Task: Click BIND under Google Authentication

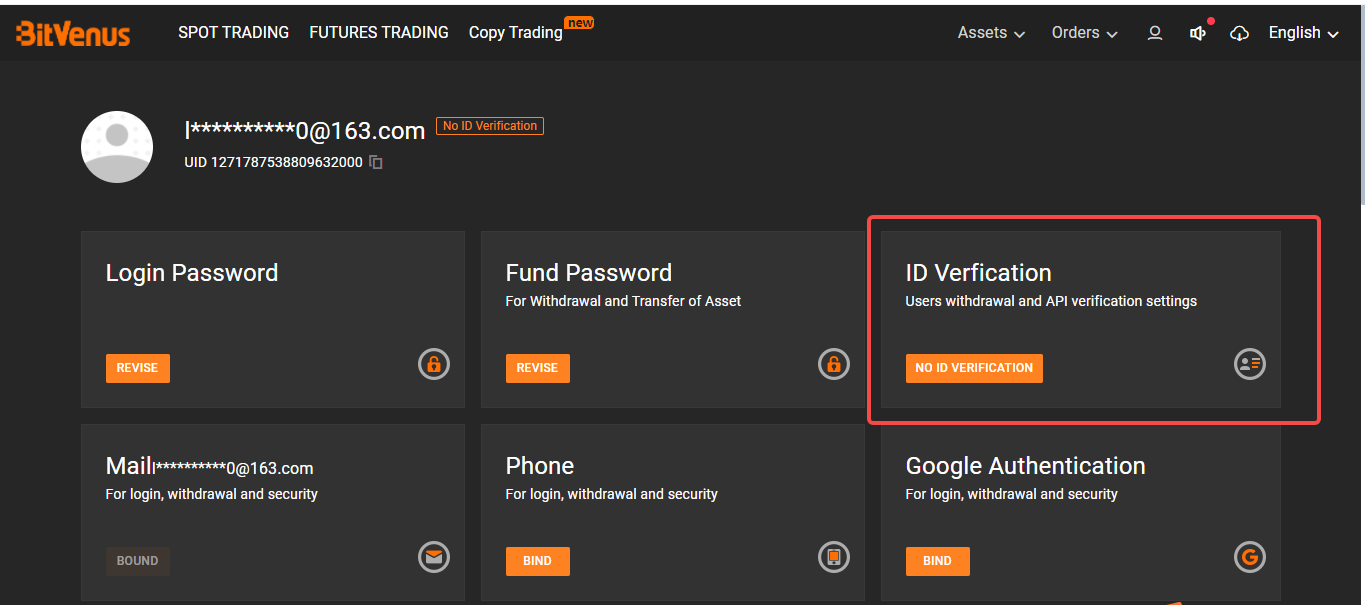Action: coord(938,561)
